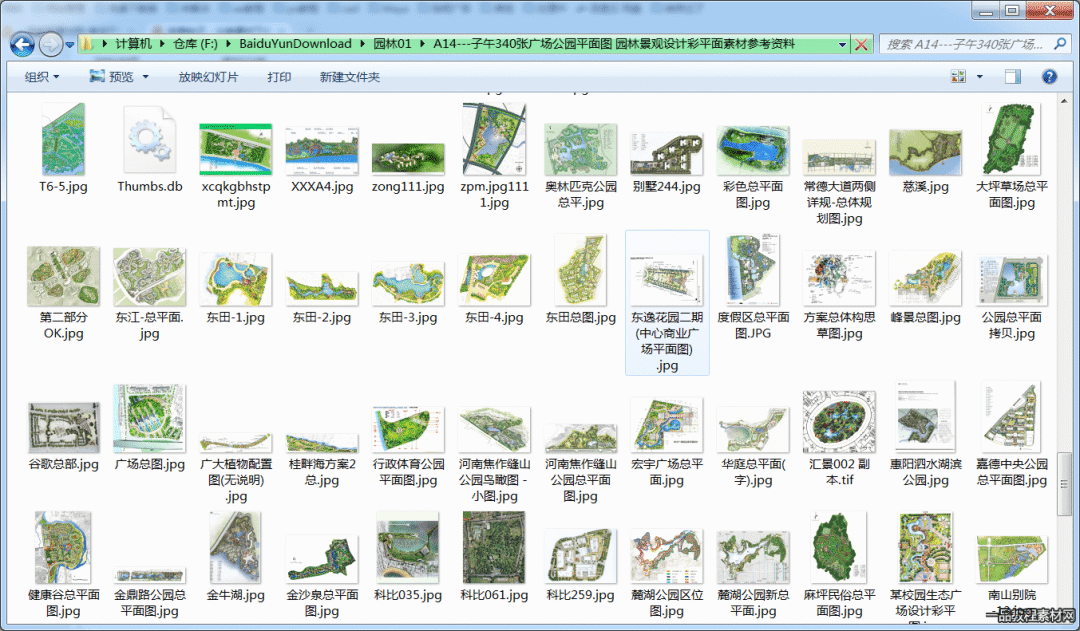Open the 组织 menu
This screenshot has width=1080, height=631.
(x=41, y=77)
